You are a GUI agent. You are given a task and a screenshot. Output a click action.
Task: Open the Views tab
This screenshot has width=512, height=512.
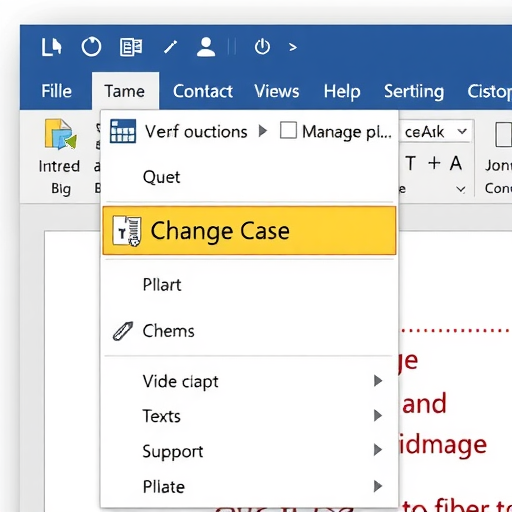point(277,91)
